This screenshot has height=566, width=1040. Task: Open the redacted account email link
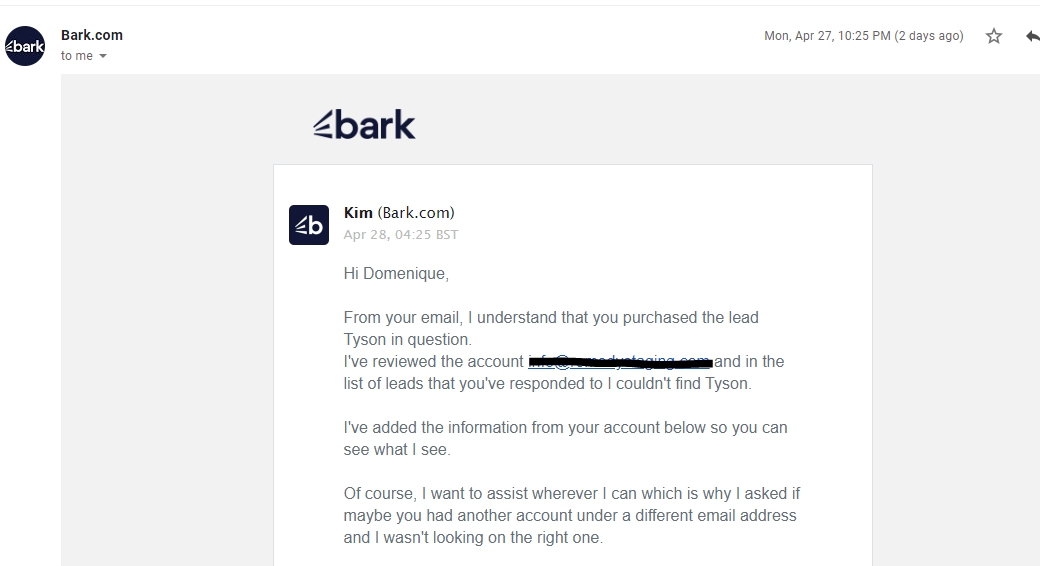point(620,361)
